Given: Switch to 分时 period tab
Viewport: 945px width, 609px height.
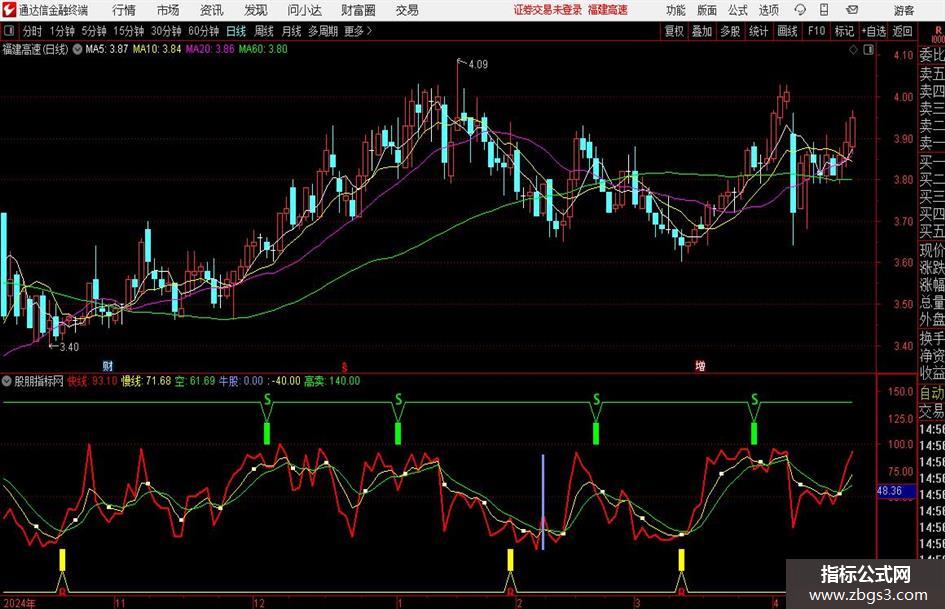Looking at the screenshot, I should [33, 31].
